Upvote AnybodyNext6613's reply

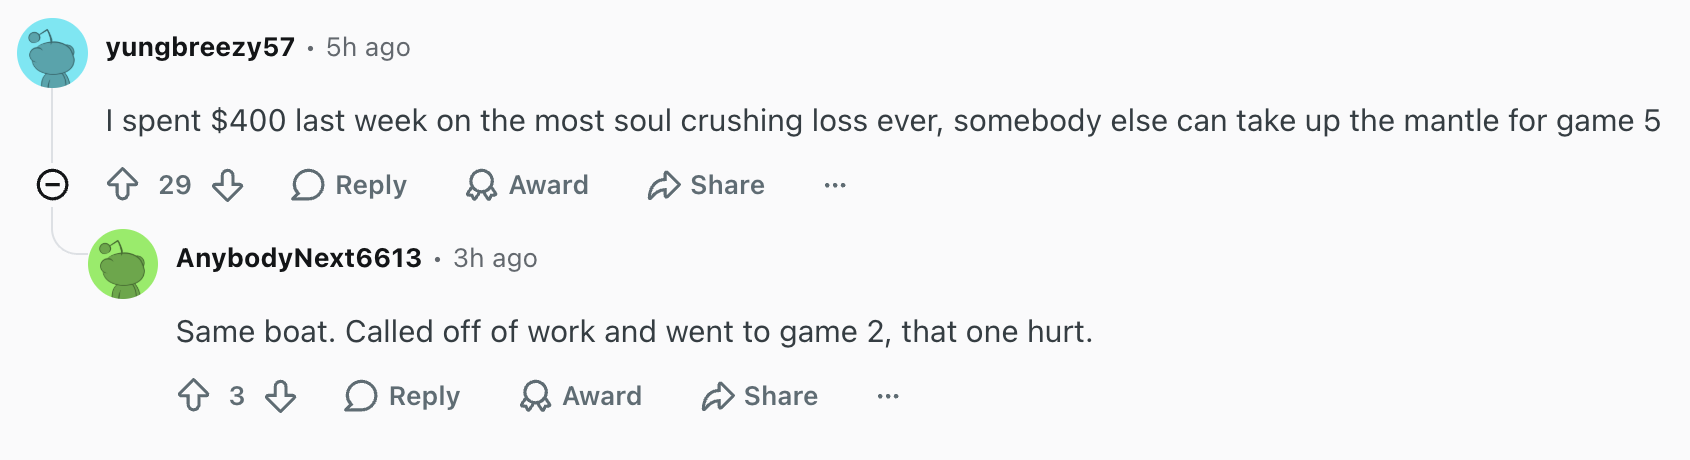point(193,396)
